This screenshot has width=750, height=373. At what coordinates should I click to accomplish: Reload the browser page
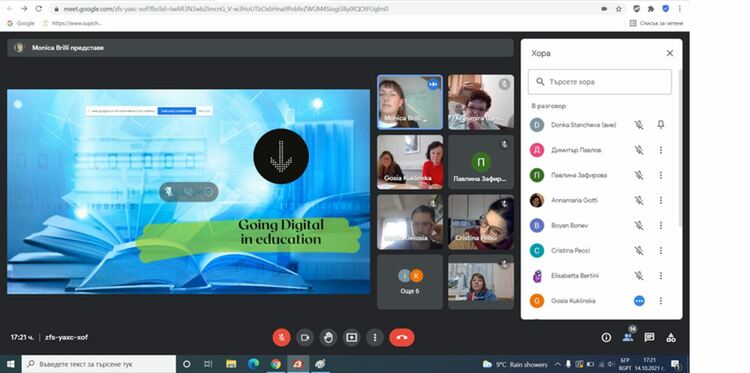(x=39, y=9)
